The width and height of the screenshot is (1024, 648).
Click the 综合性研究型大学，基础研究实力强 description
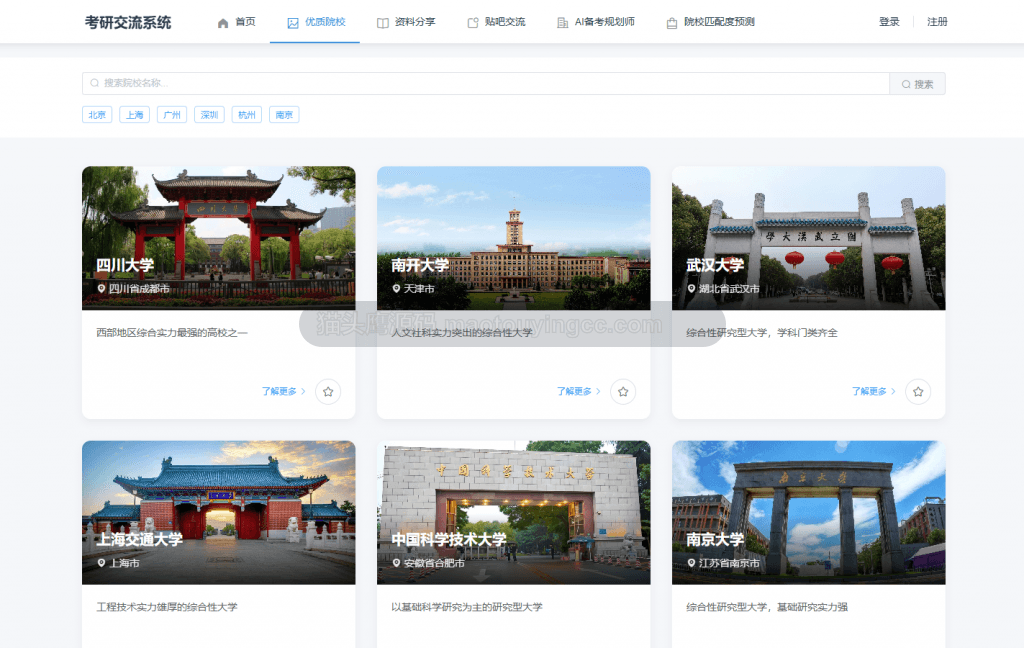767,607
